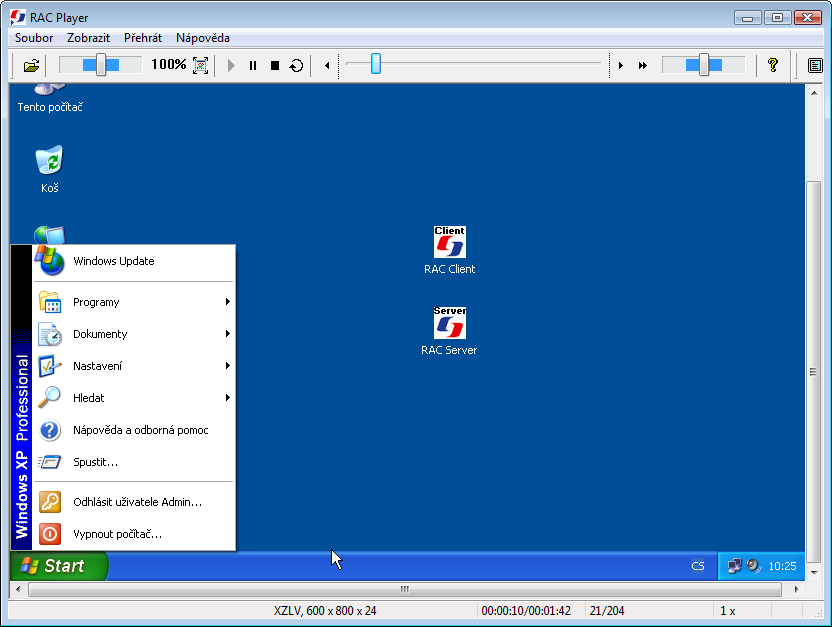Screen dimensions: 832x627
Task: Open a recording file with the folder icon
Action: (x=31, y=66)
